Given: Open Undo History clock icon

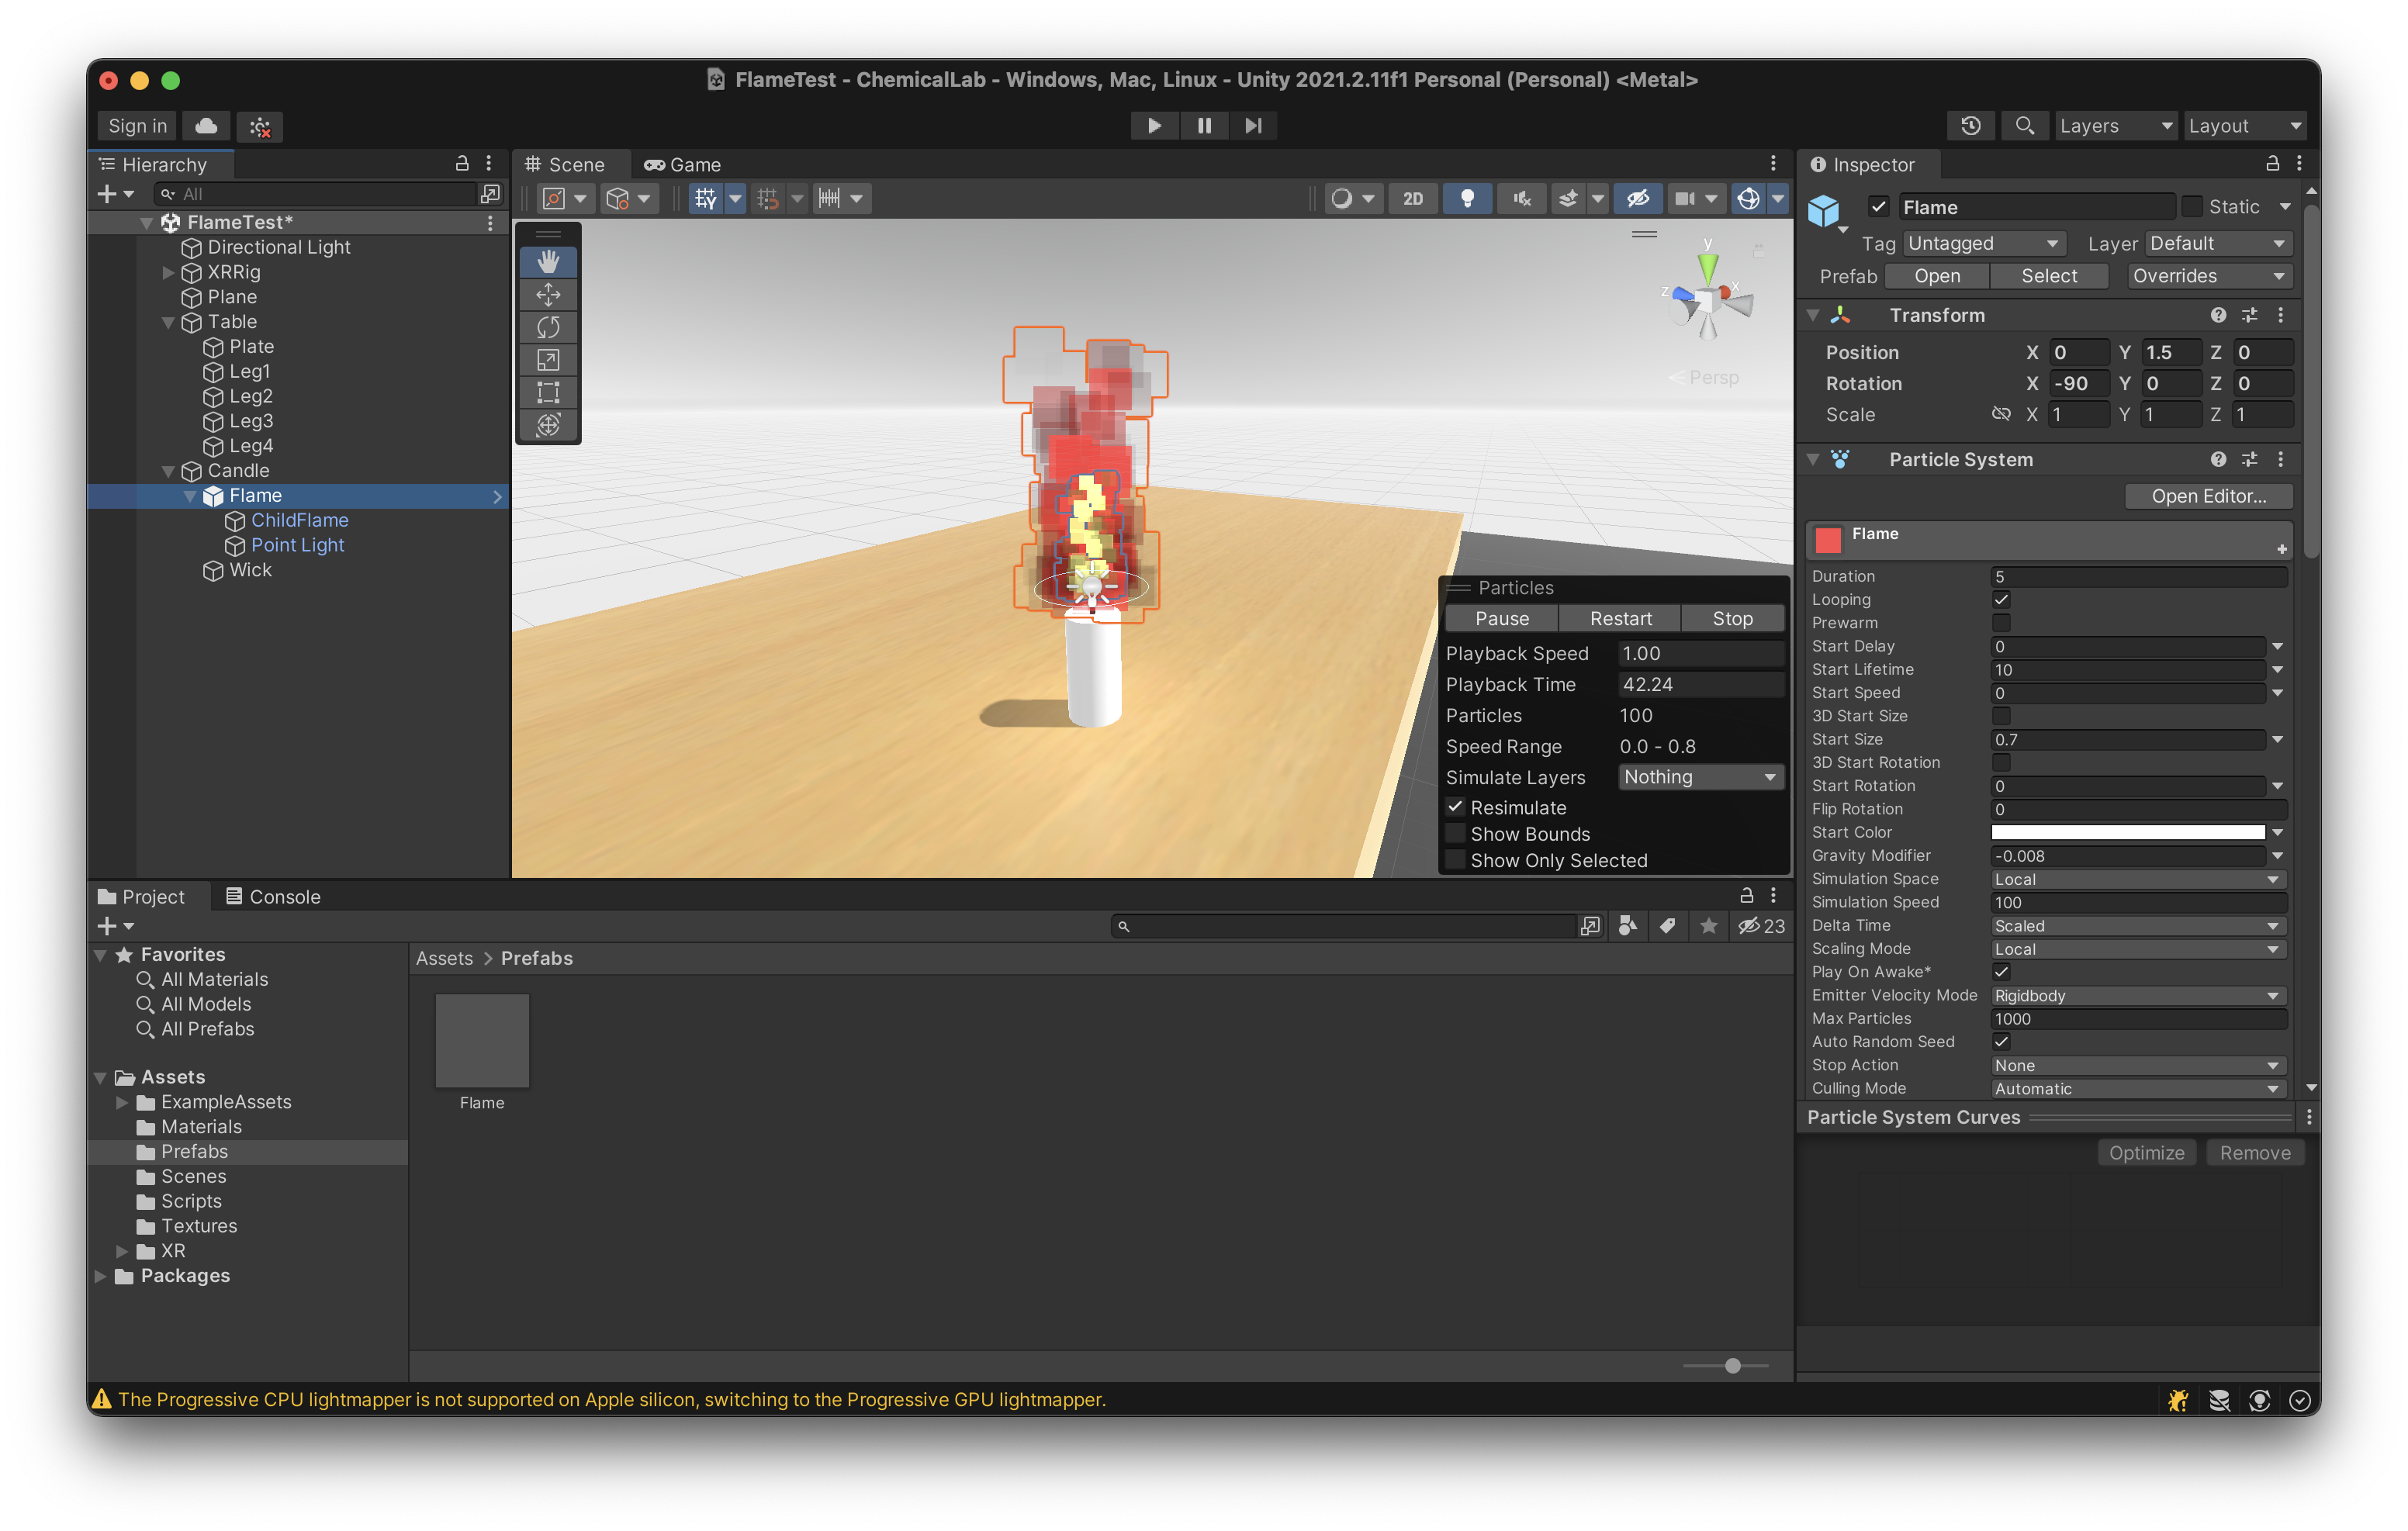Looking at the screenshot, I should coord(1970,126).
